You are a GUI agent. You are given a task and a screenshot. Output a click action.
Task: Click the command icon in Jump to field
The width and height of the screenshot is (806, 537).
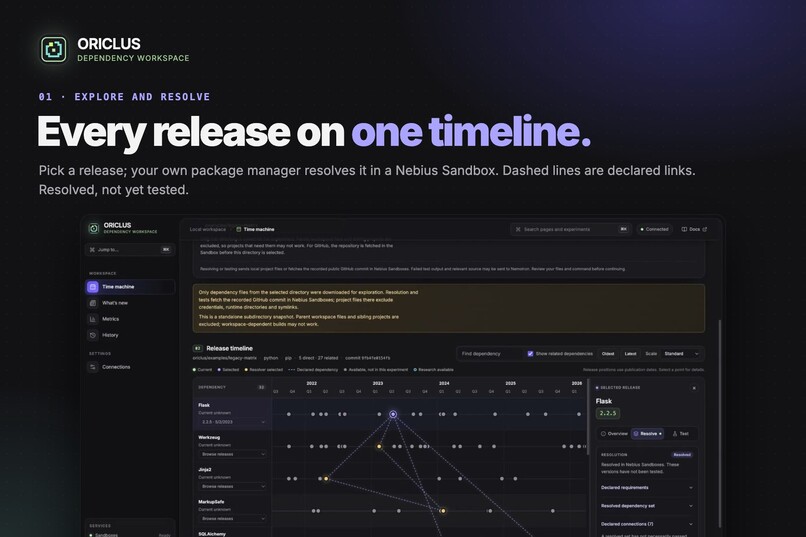pyautogui.click(x=93, y=250)
